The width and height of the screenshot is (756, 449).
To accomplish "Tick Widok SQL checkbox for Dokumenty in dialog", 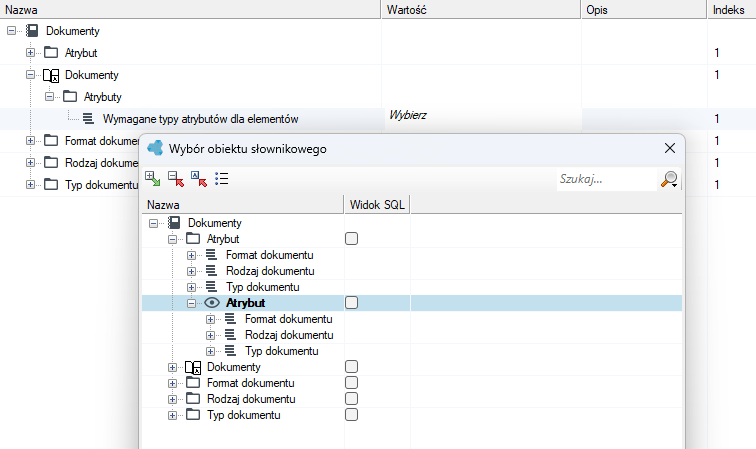I will coord(351,367).
